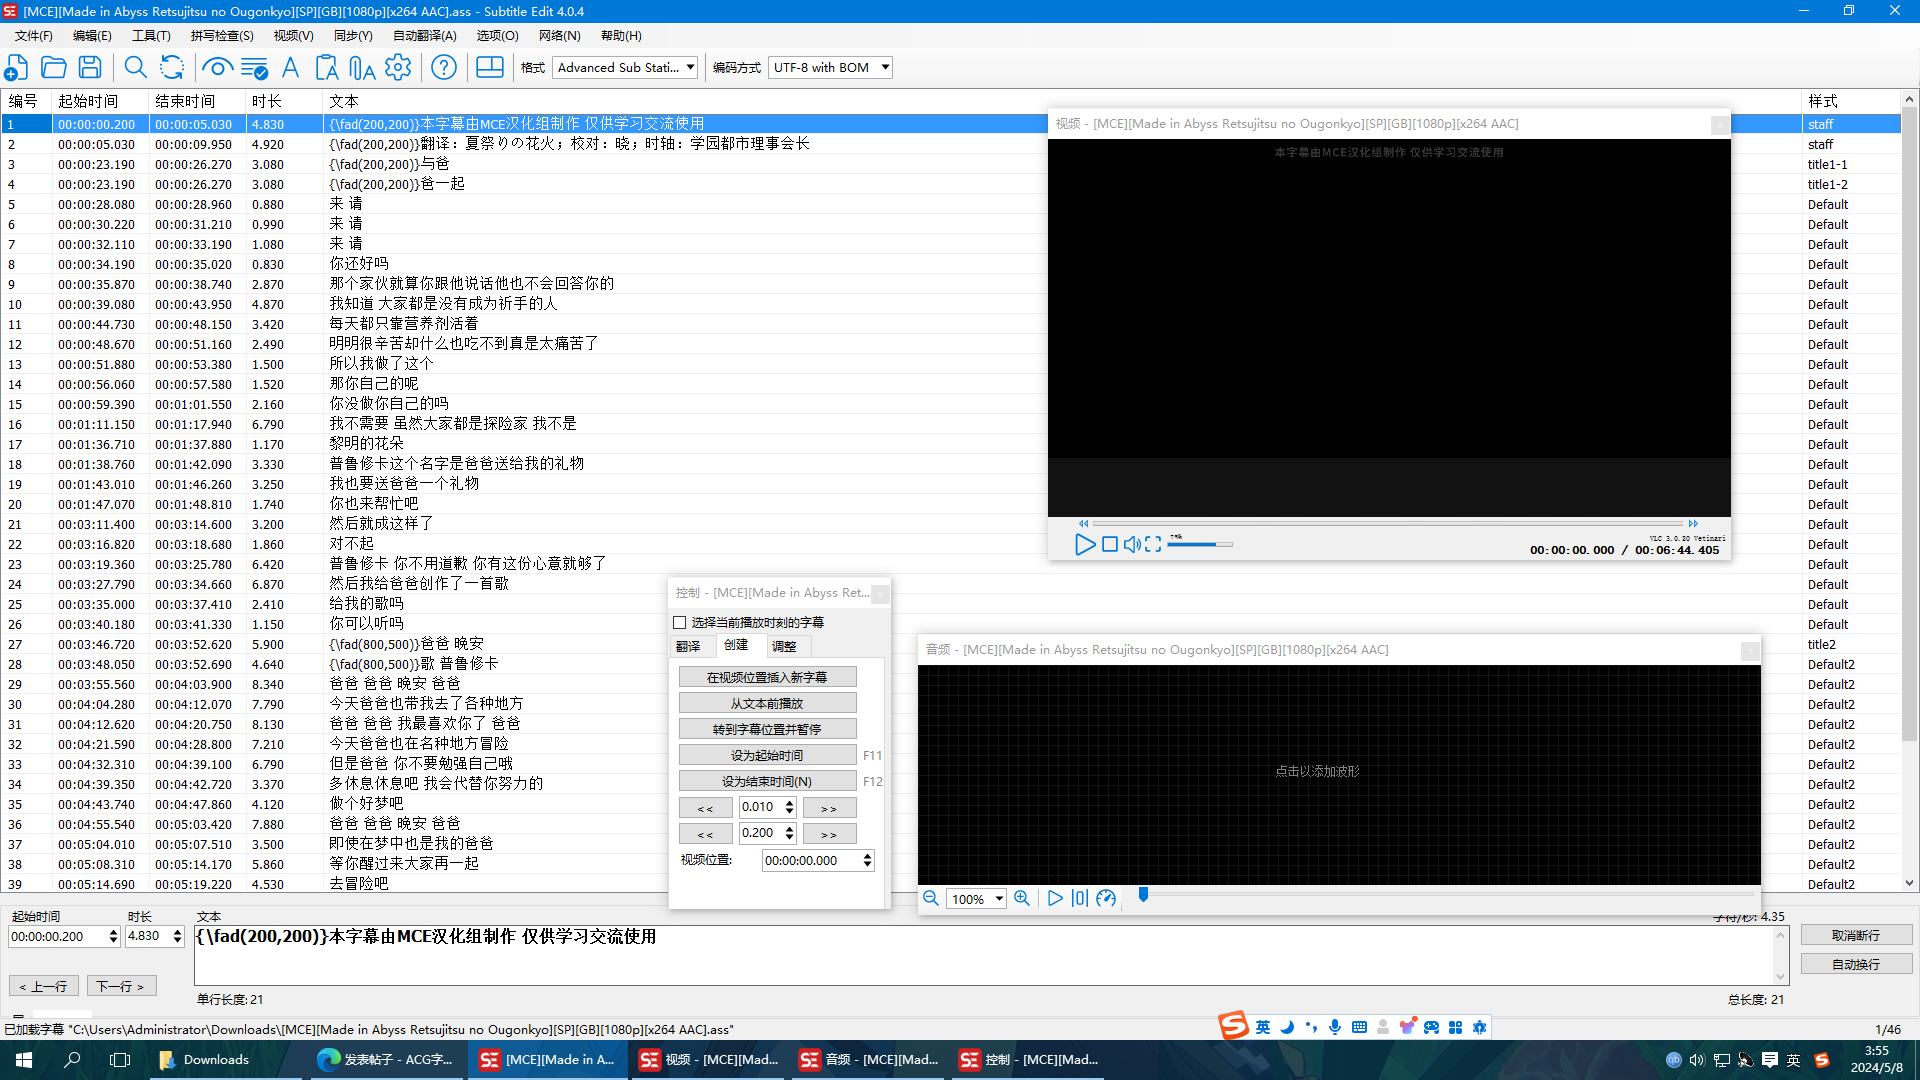Click 设为起始时间 button
Screen dimensions: 1920x1080
(x=767, y=755)
